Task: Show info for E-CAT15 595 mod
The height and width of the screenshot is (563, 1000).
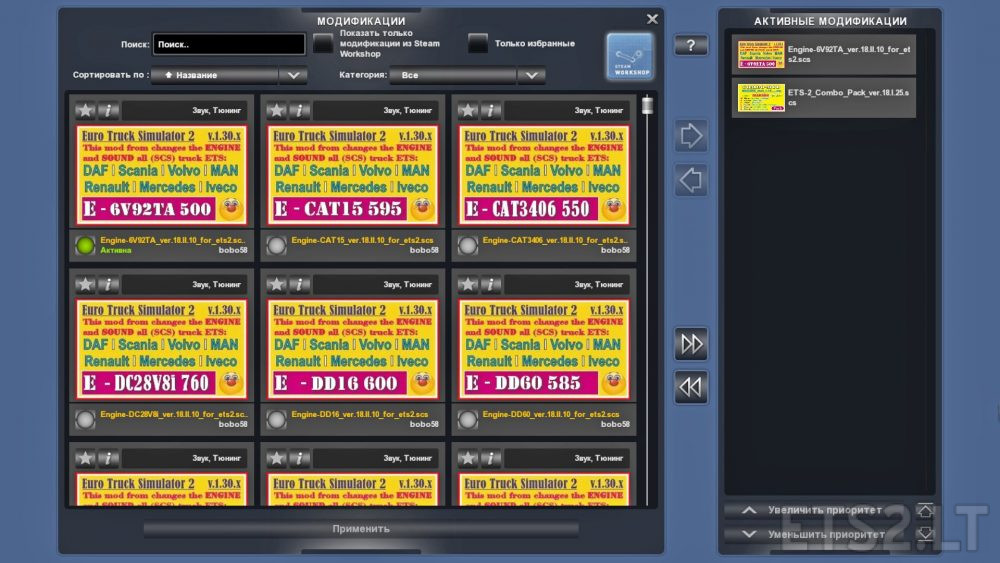Action: pos(299,110)
